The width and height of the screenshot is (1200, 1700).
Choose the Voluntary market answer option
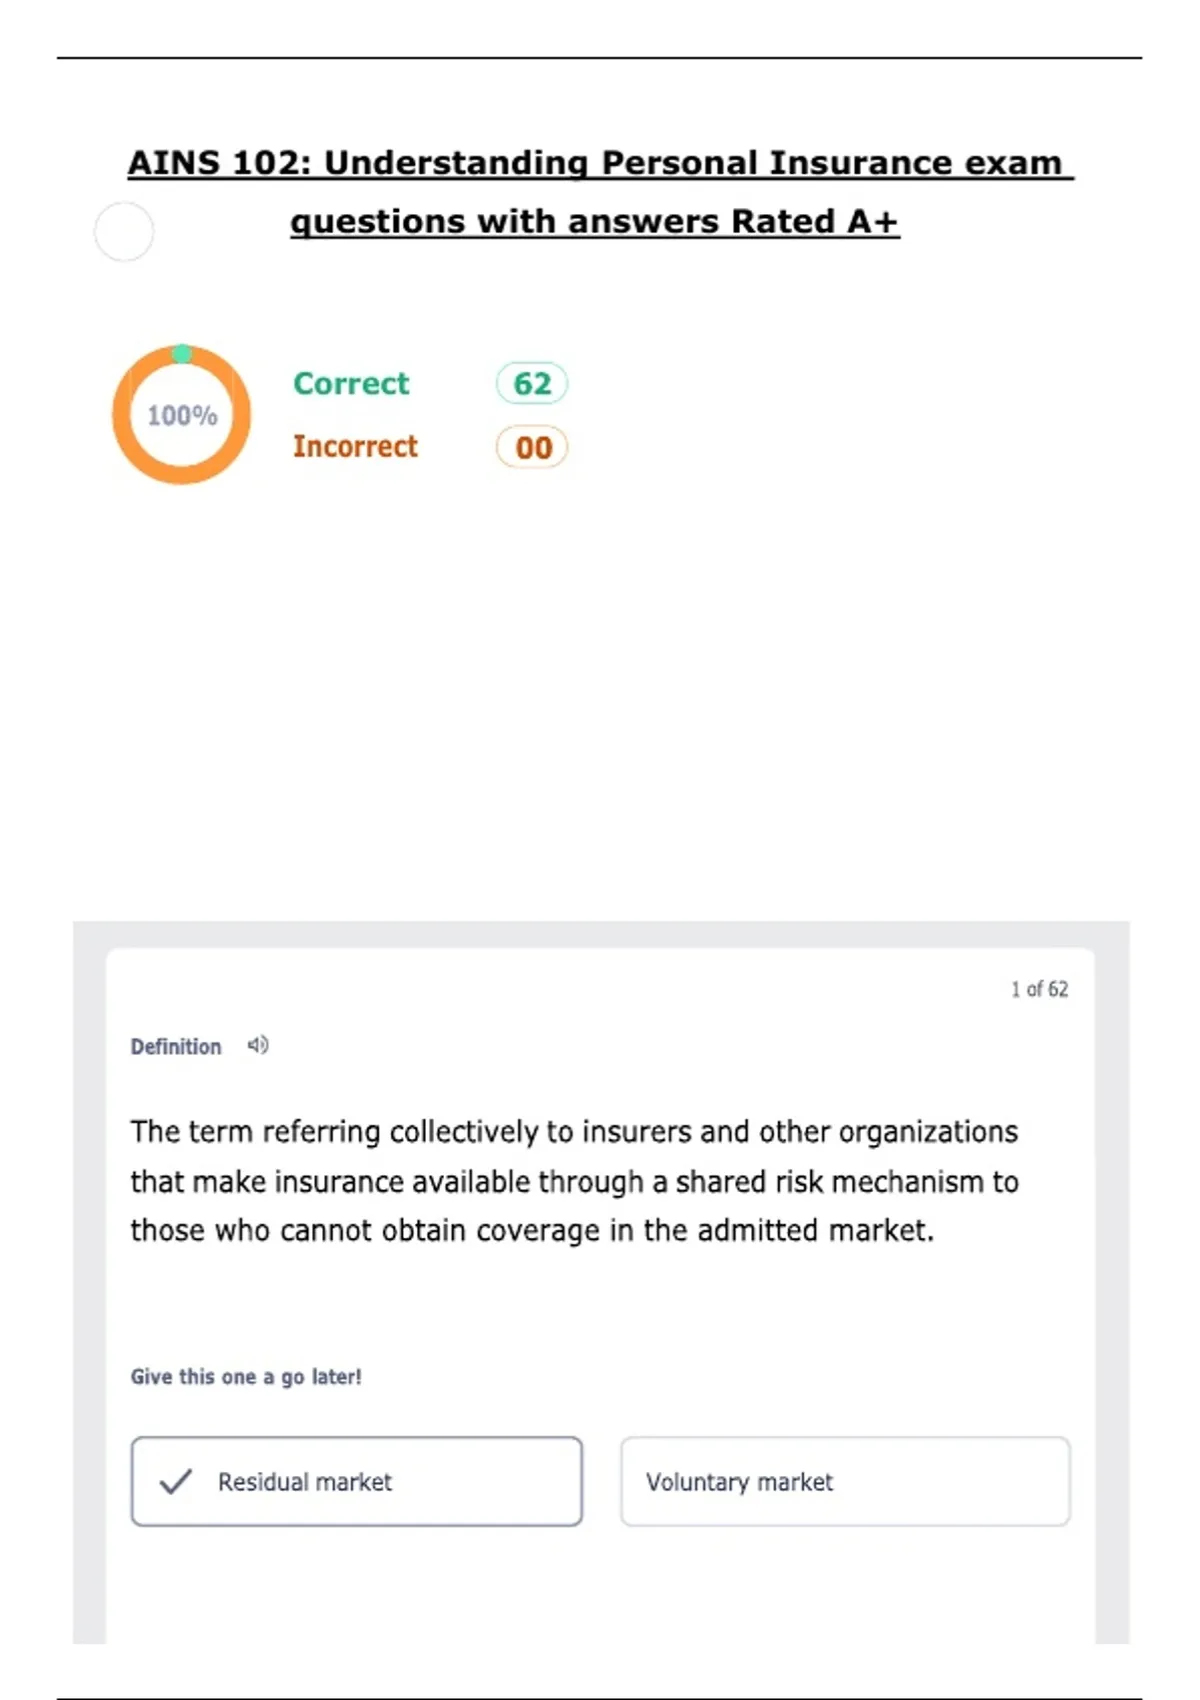pyautogui.click(x=845, y=1481)
